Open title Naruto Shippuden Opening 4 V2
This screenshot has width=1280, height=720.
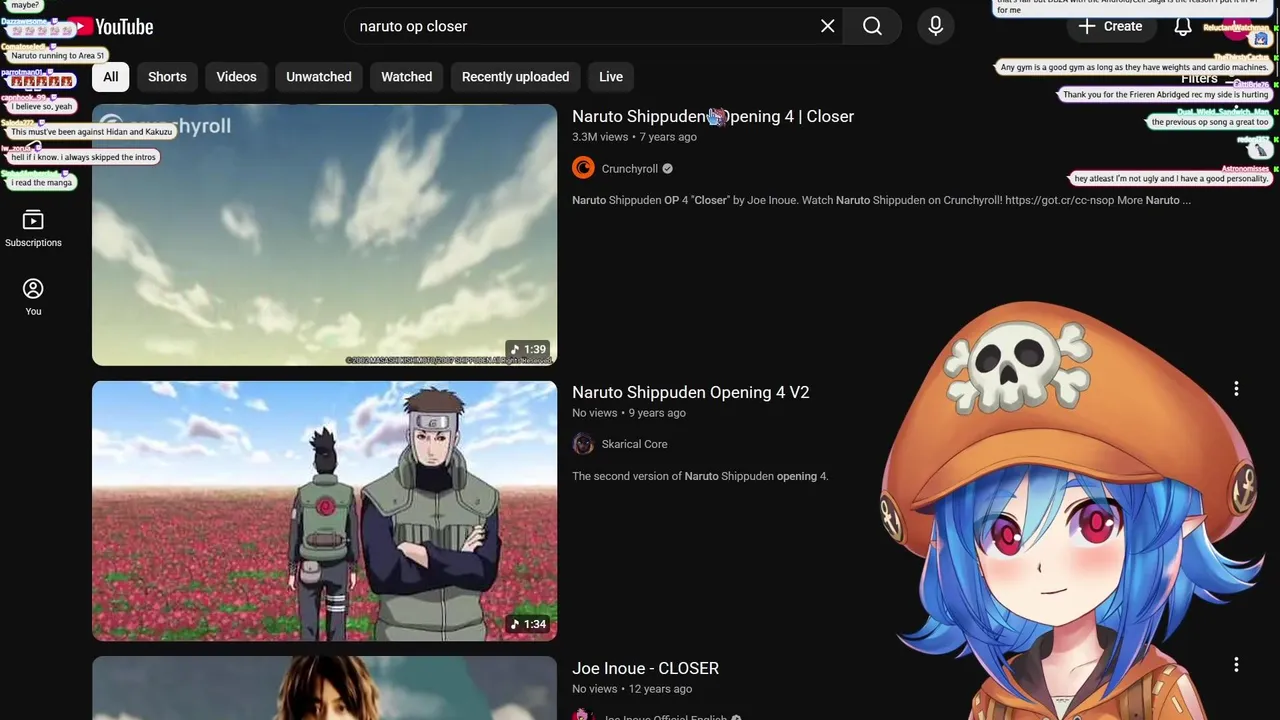[691, 392]
